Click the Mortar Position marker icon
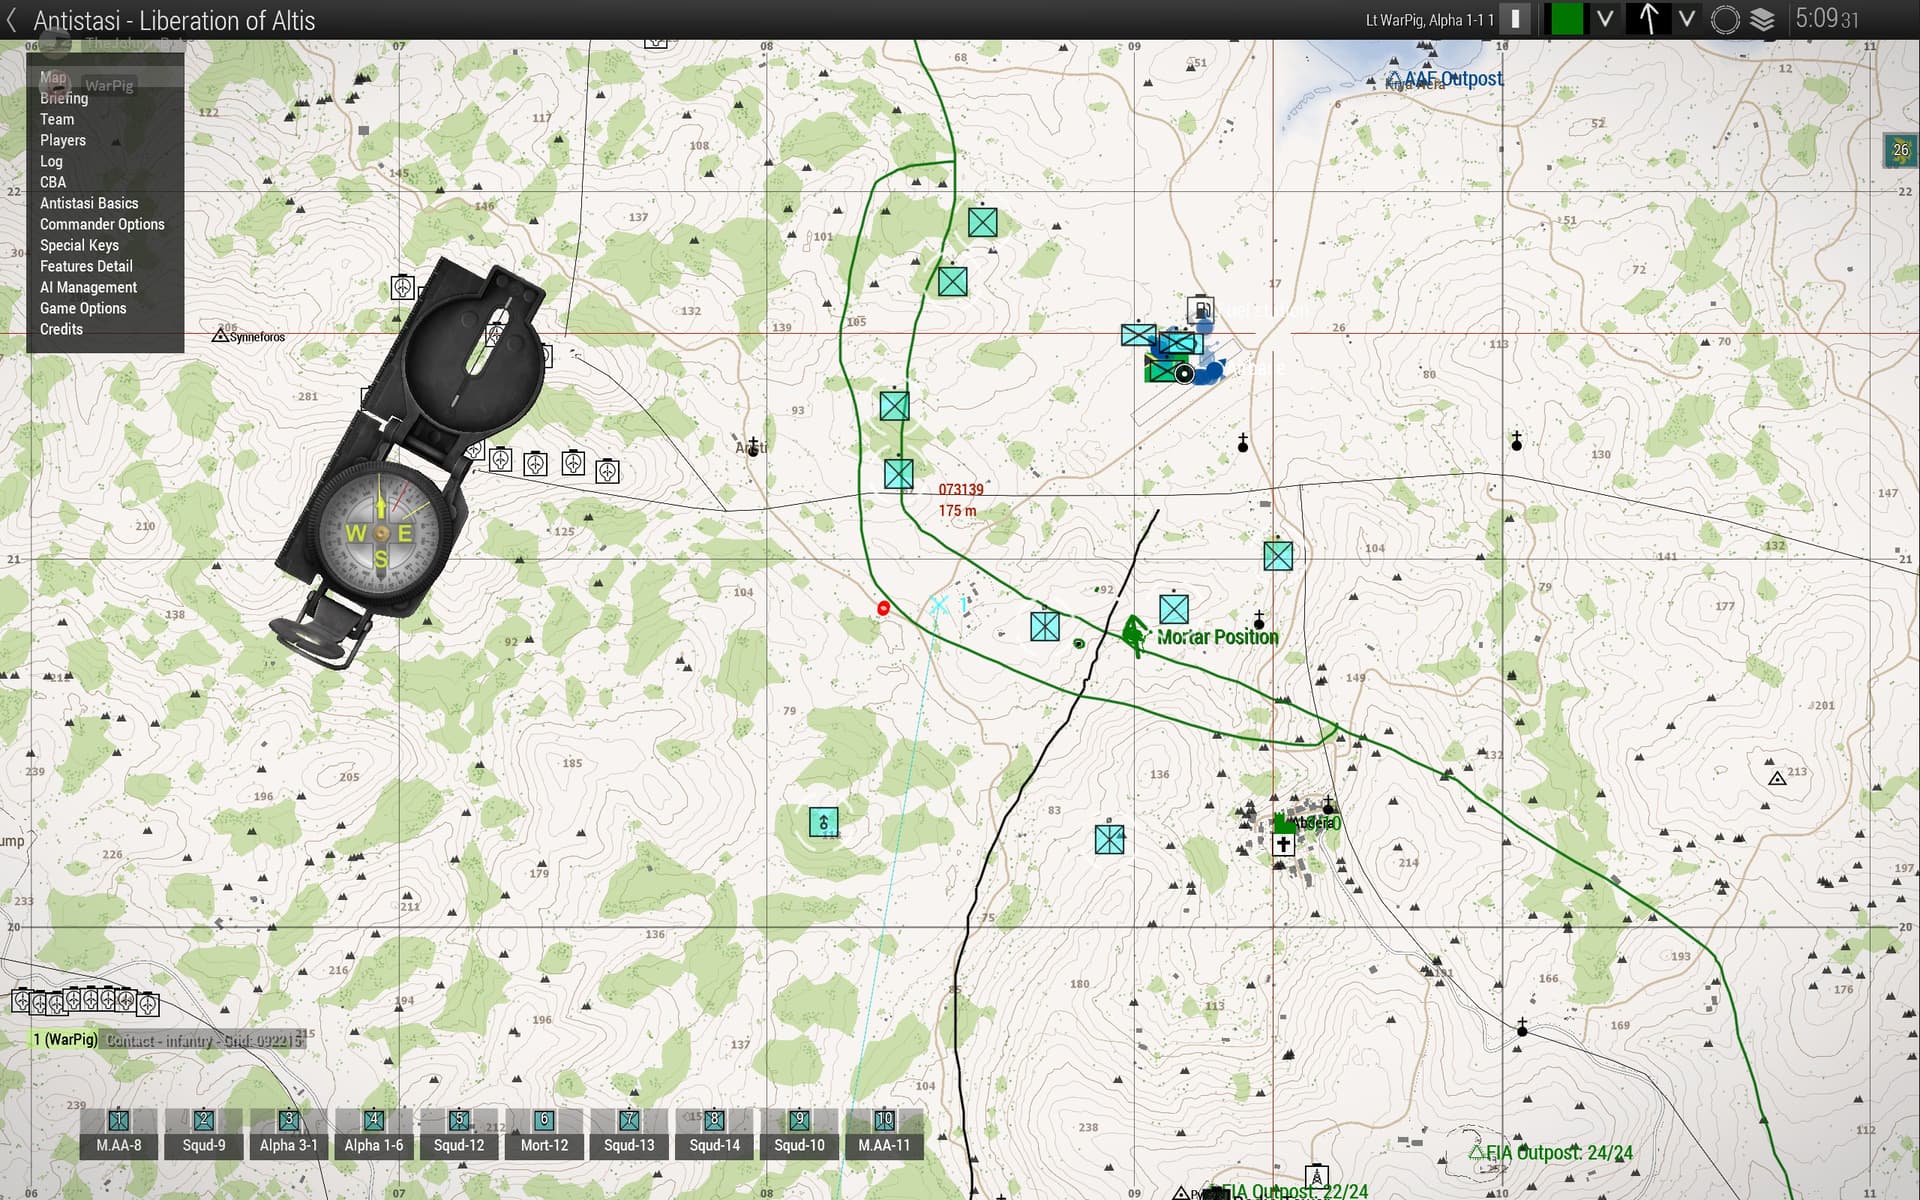 [x=1134, y=634]
